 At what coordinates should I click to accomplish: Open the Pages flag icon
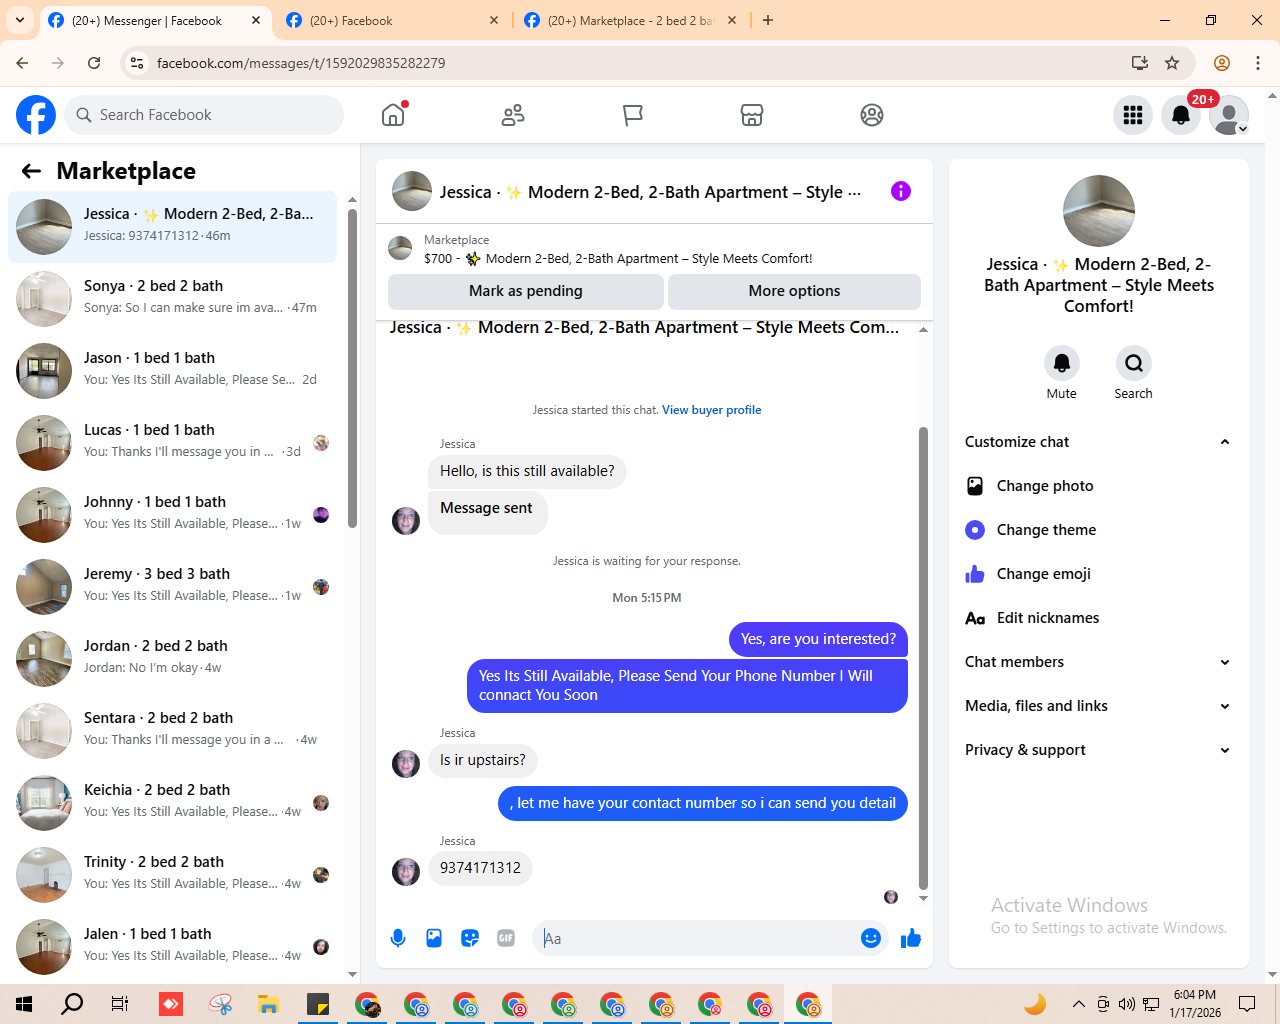[x=632, y=115]
